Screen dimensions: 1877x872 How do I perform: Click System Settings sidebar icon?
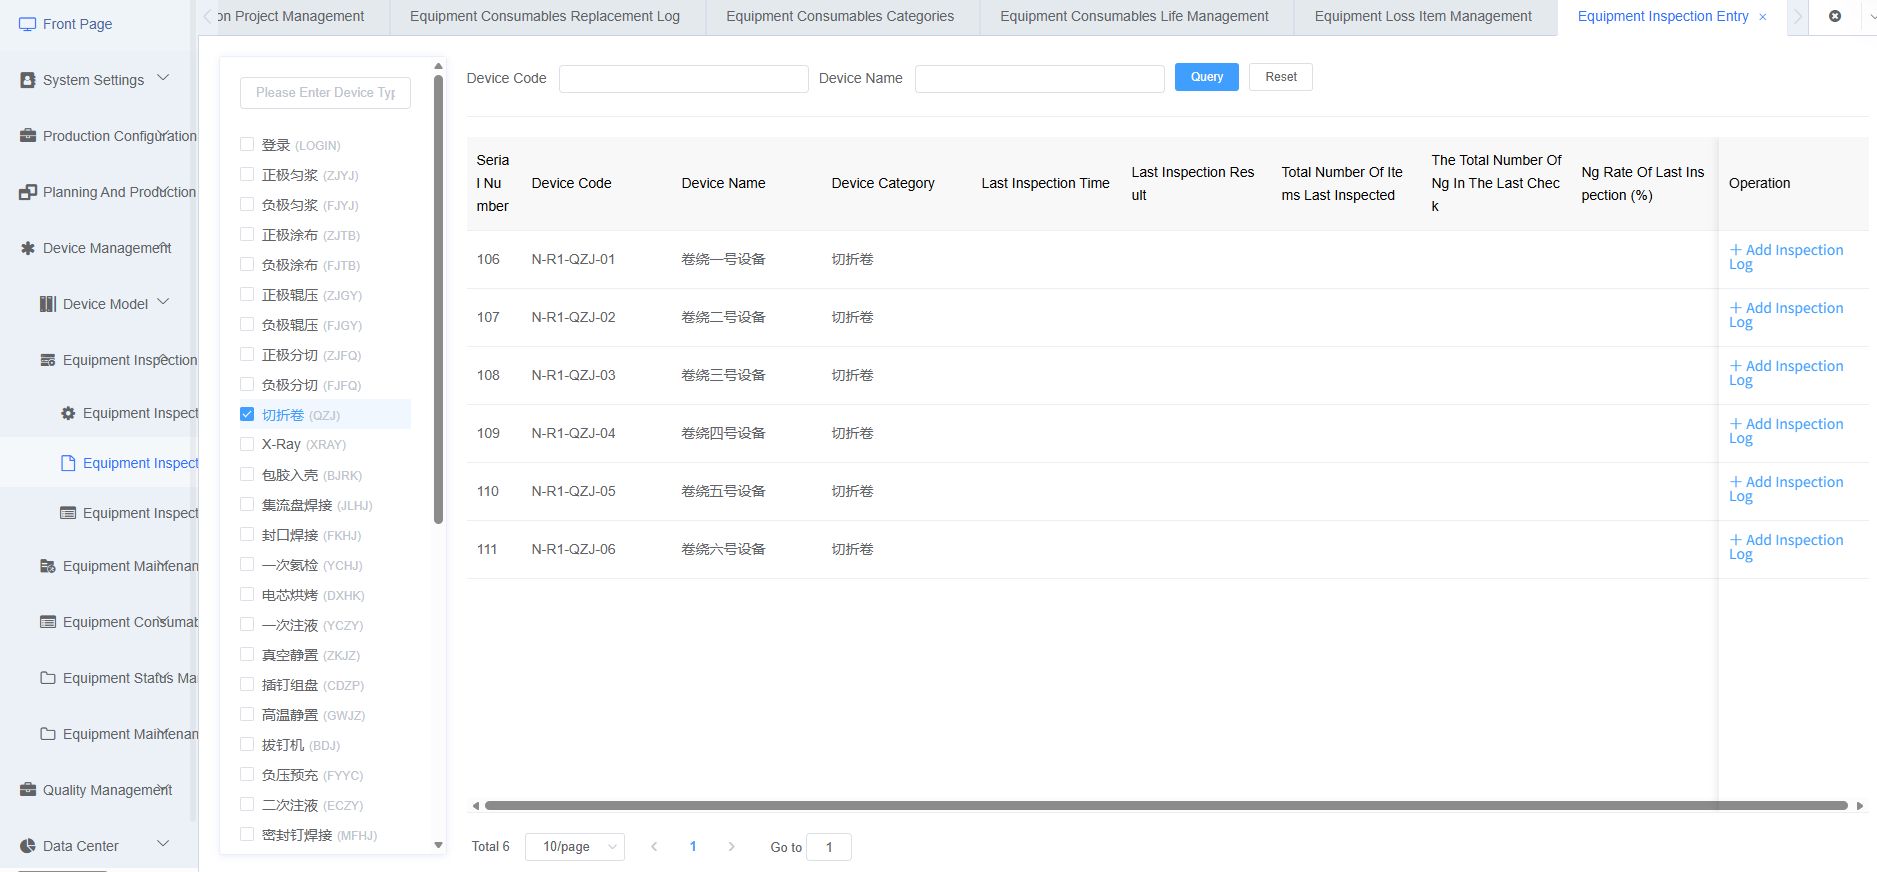pos(28,80)
